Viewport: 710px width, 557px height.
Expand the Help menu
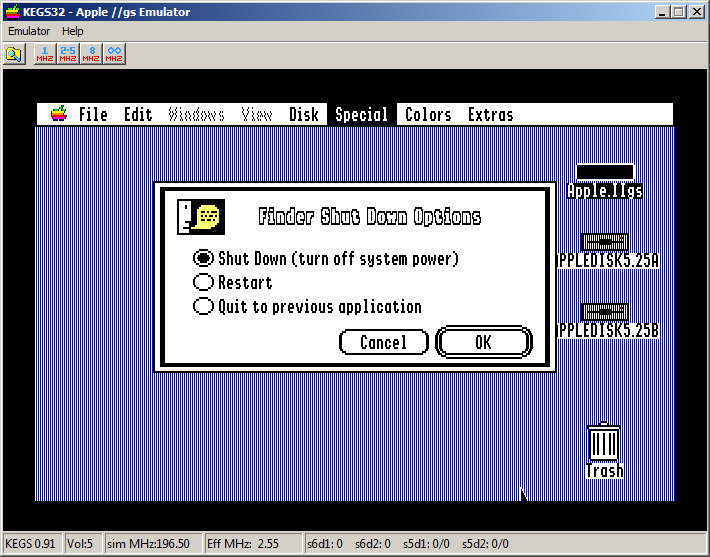click(73, 31)
